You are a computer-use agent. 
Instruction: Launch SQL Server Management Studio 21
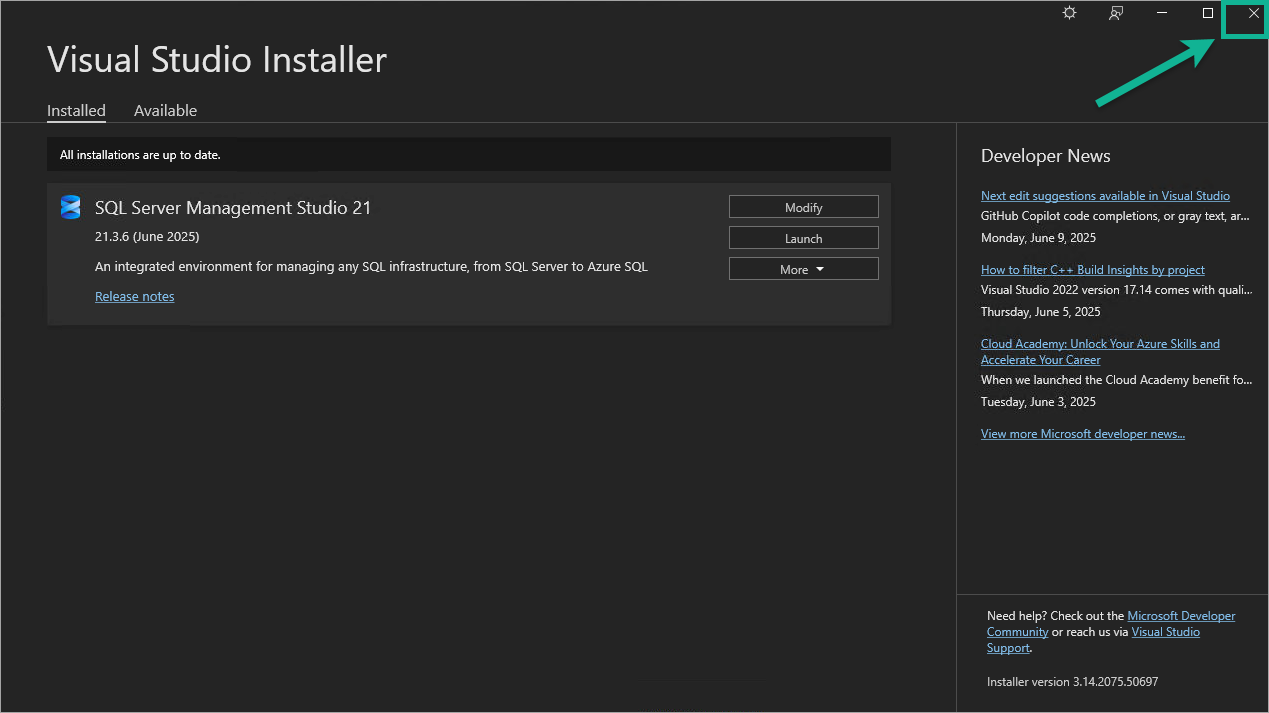(804, 238)
